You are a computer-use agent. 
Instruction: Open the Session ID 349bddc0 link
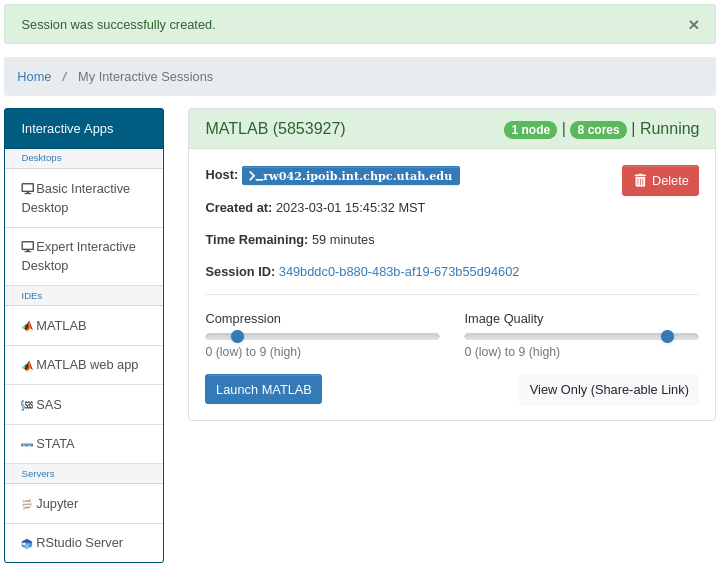[399, 272]
